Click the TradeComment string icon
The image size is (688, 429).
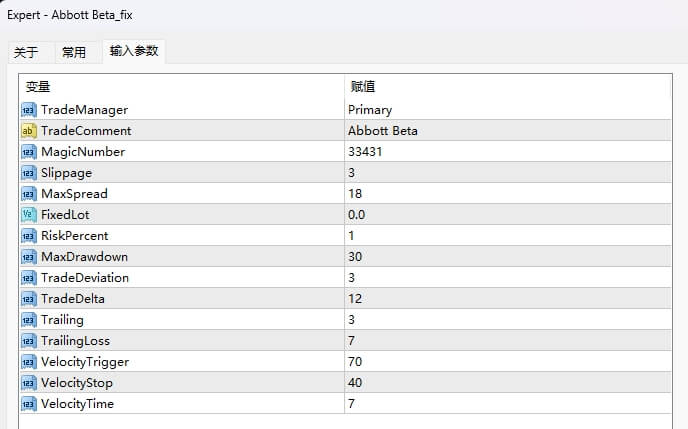point(28,131)
